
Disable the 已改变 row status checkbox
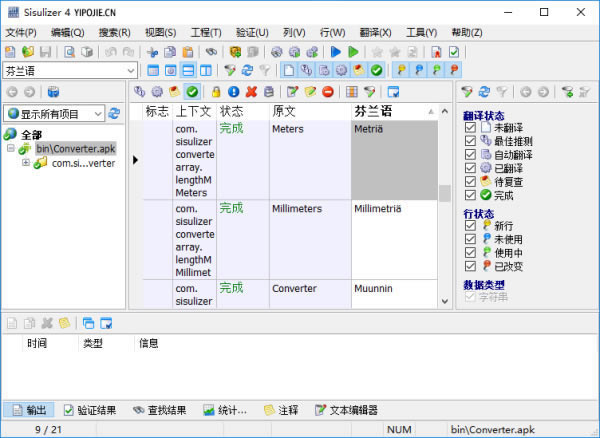470,266
